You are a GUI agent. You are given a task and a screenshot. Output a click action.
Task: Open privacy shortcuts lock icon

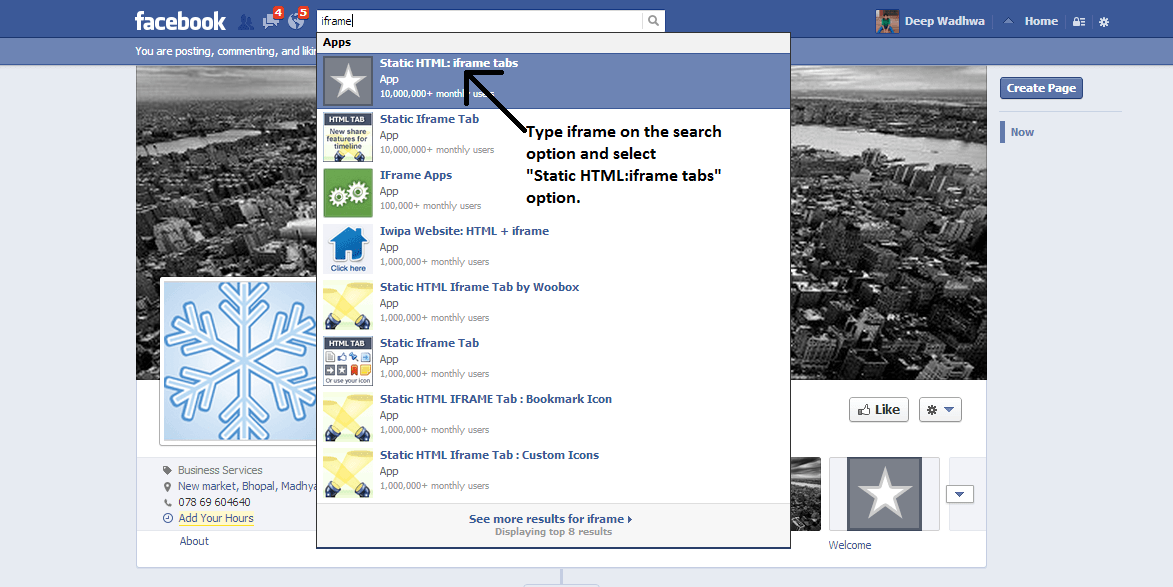(x=1079, y=22)
